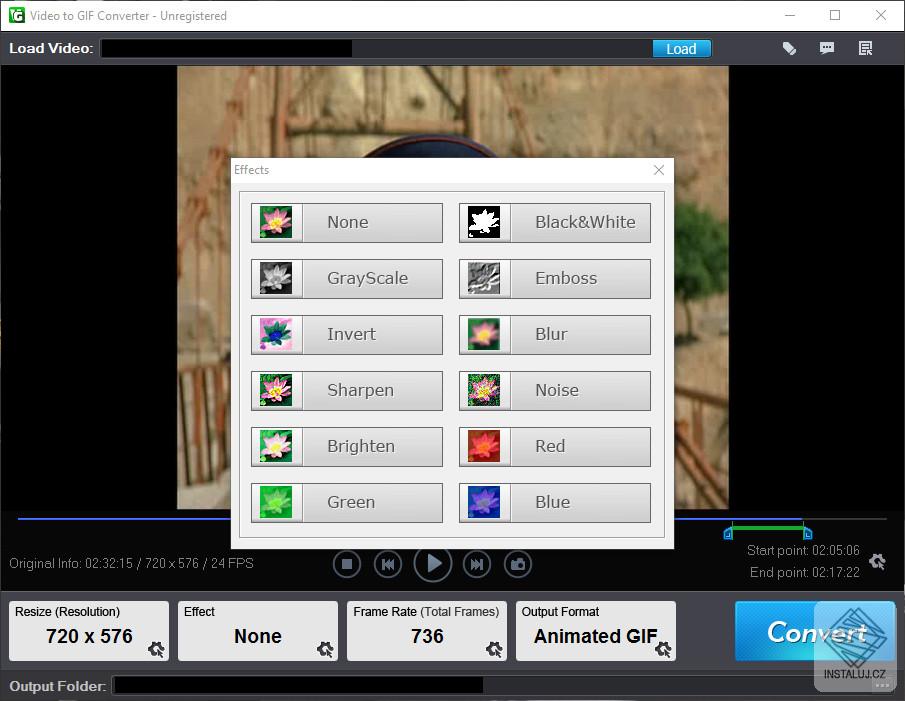The image size is (905, 701).
Task: Open Resize (Resolution) settings gear
Action: pyautogui.click(x=156, y=649)
